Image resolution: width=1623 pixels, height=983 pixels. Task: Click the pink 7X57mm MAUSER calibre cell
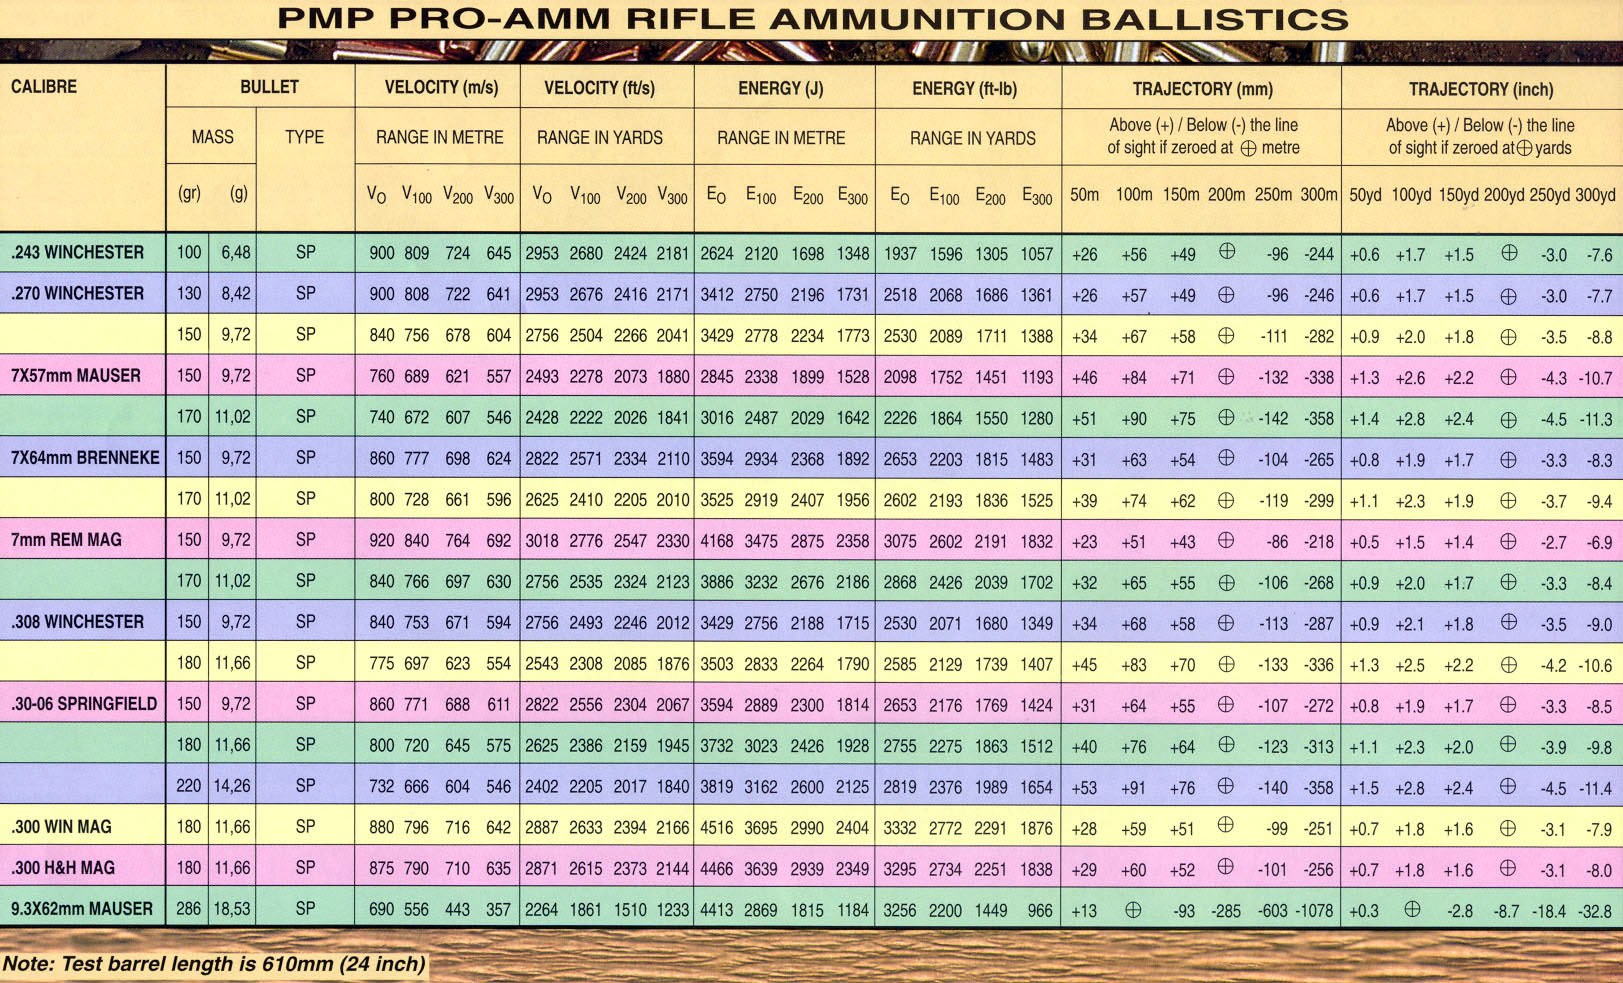(76, 375)
